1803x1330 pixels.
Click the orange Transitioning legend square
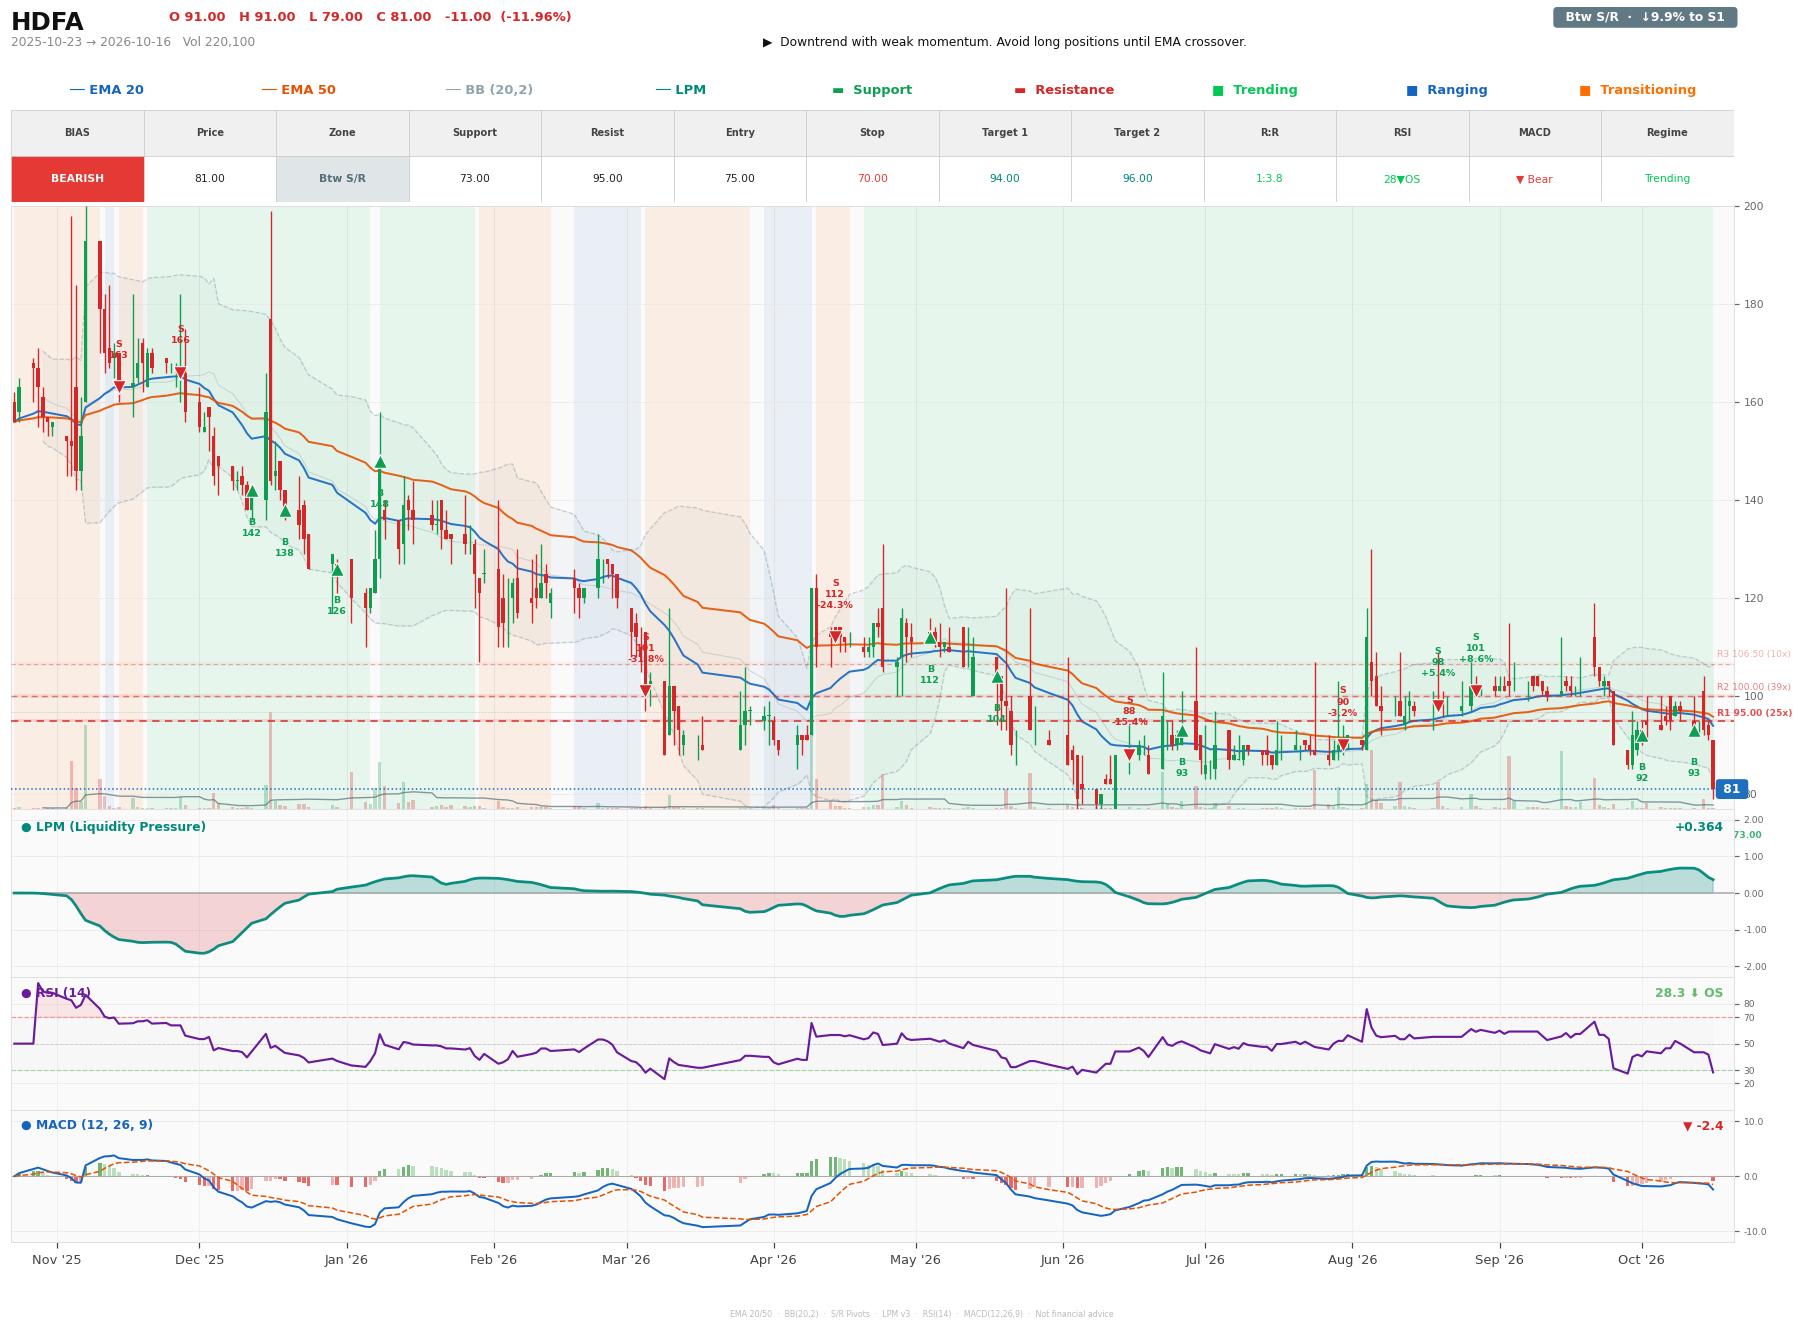pos(1585,90)
